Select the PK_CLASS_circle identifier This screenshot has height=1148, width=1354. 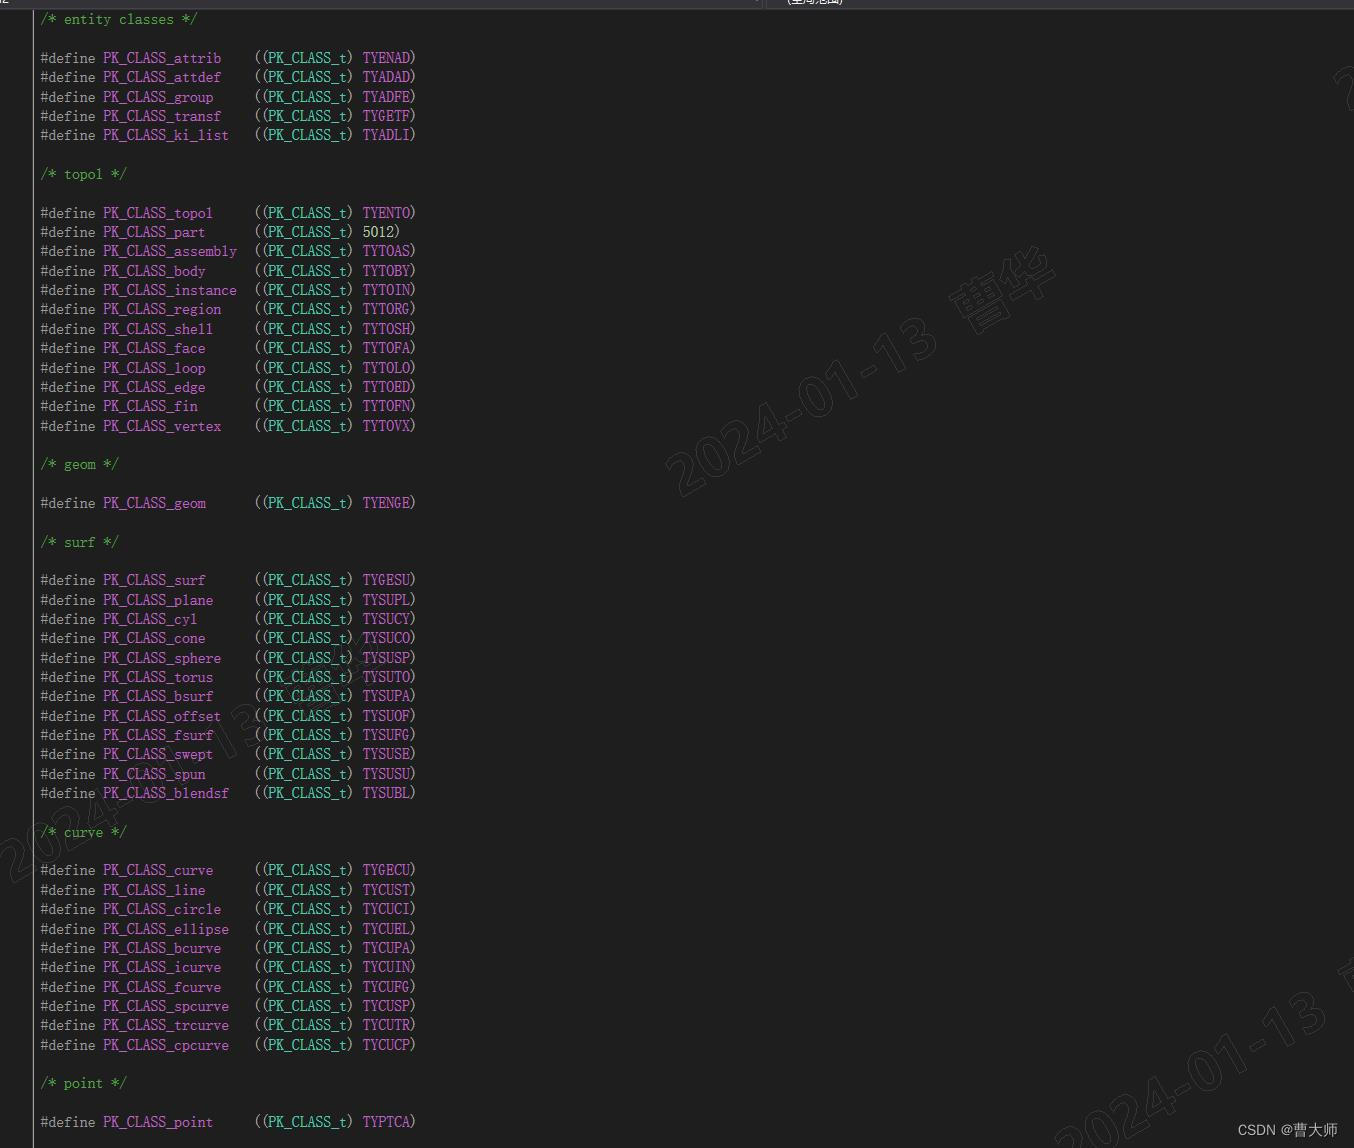click(x=162, y=909)
